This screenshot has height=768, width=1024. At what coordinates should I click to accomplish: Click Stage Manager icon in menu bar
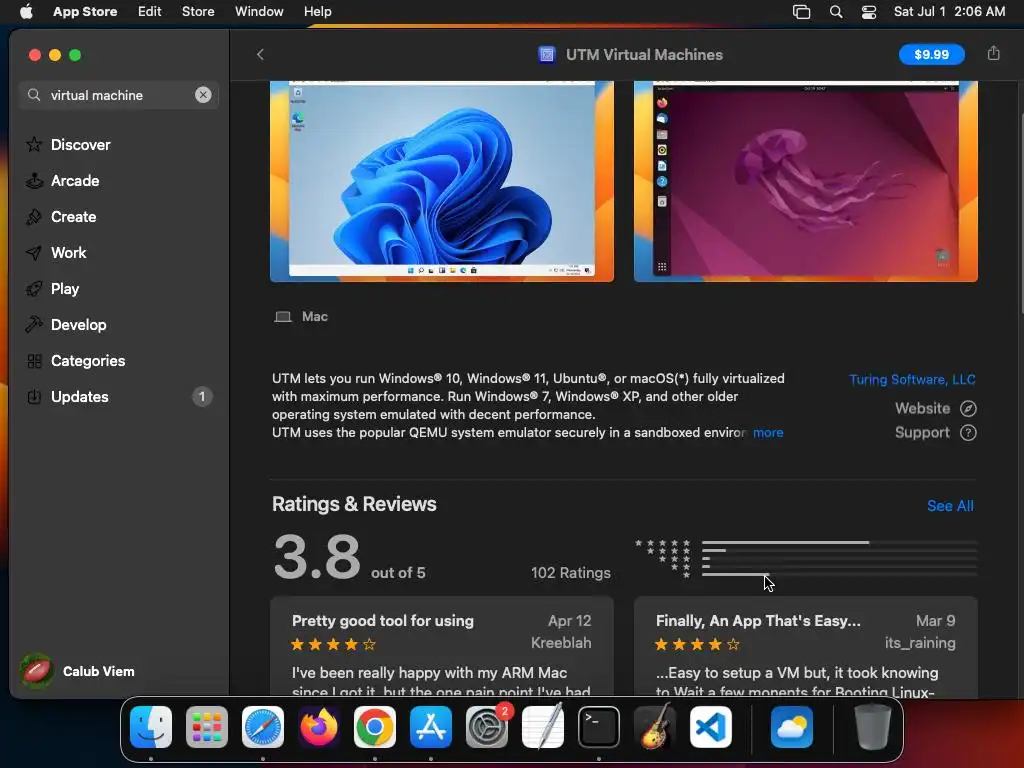point(801,12)
